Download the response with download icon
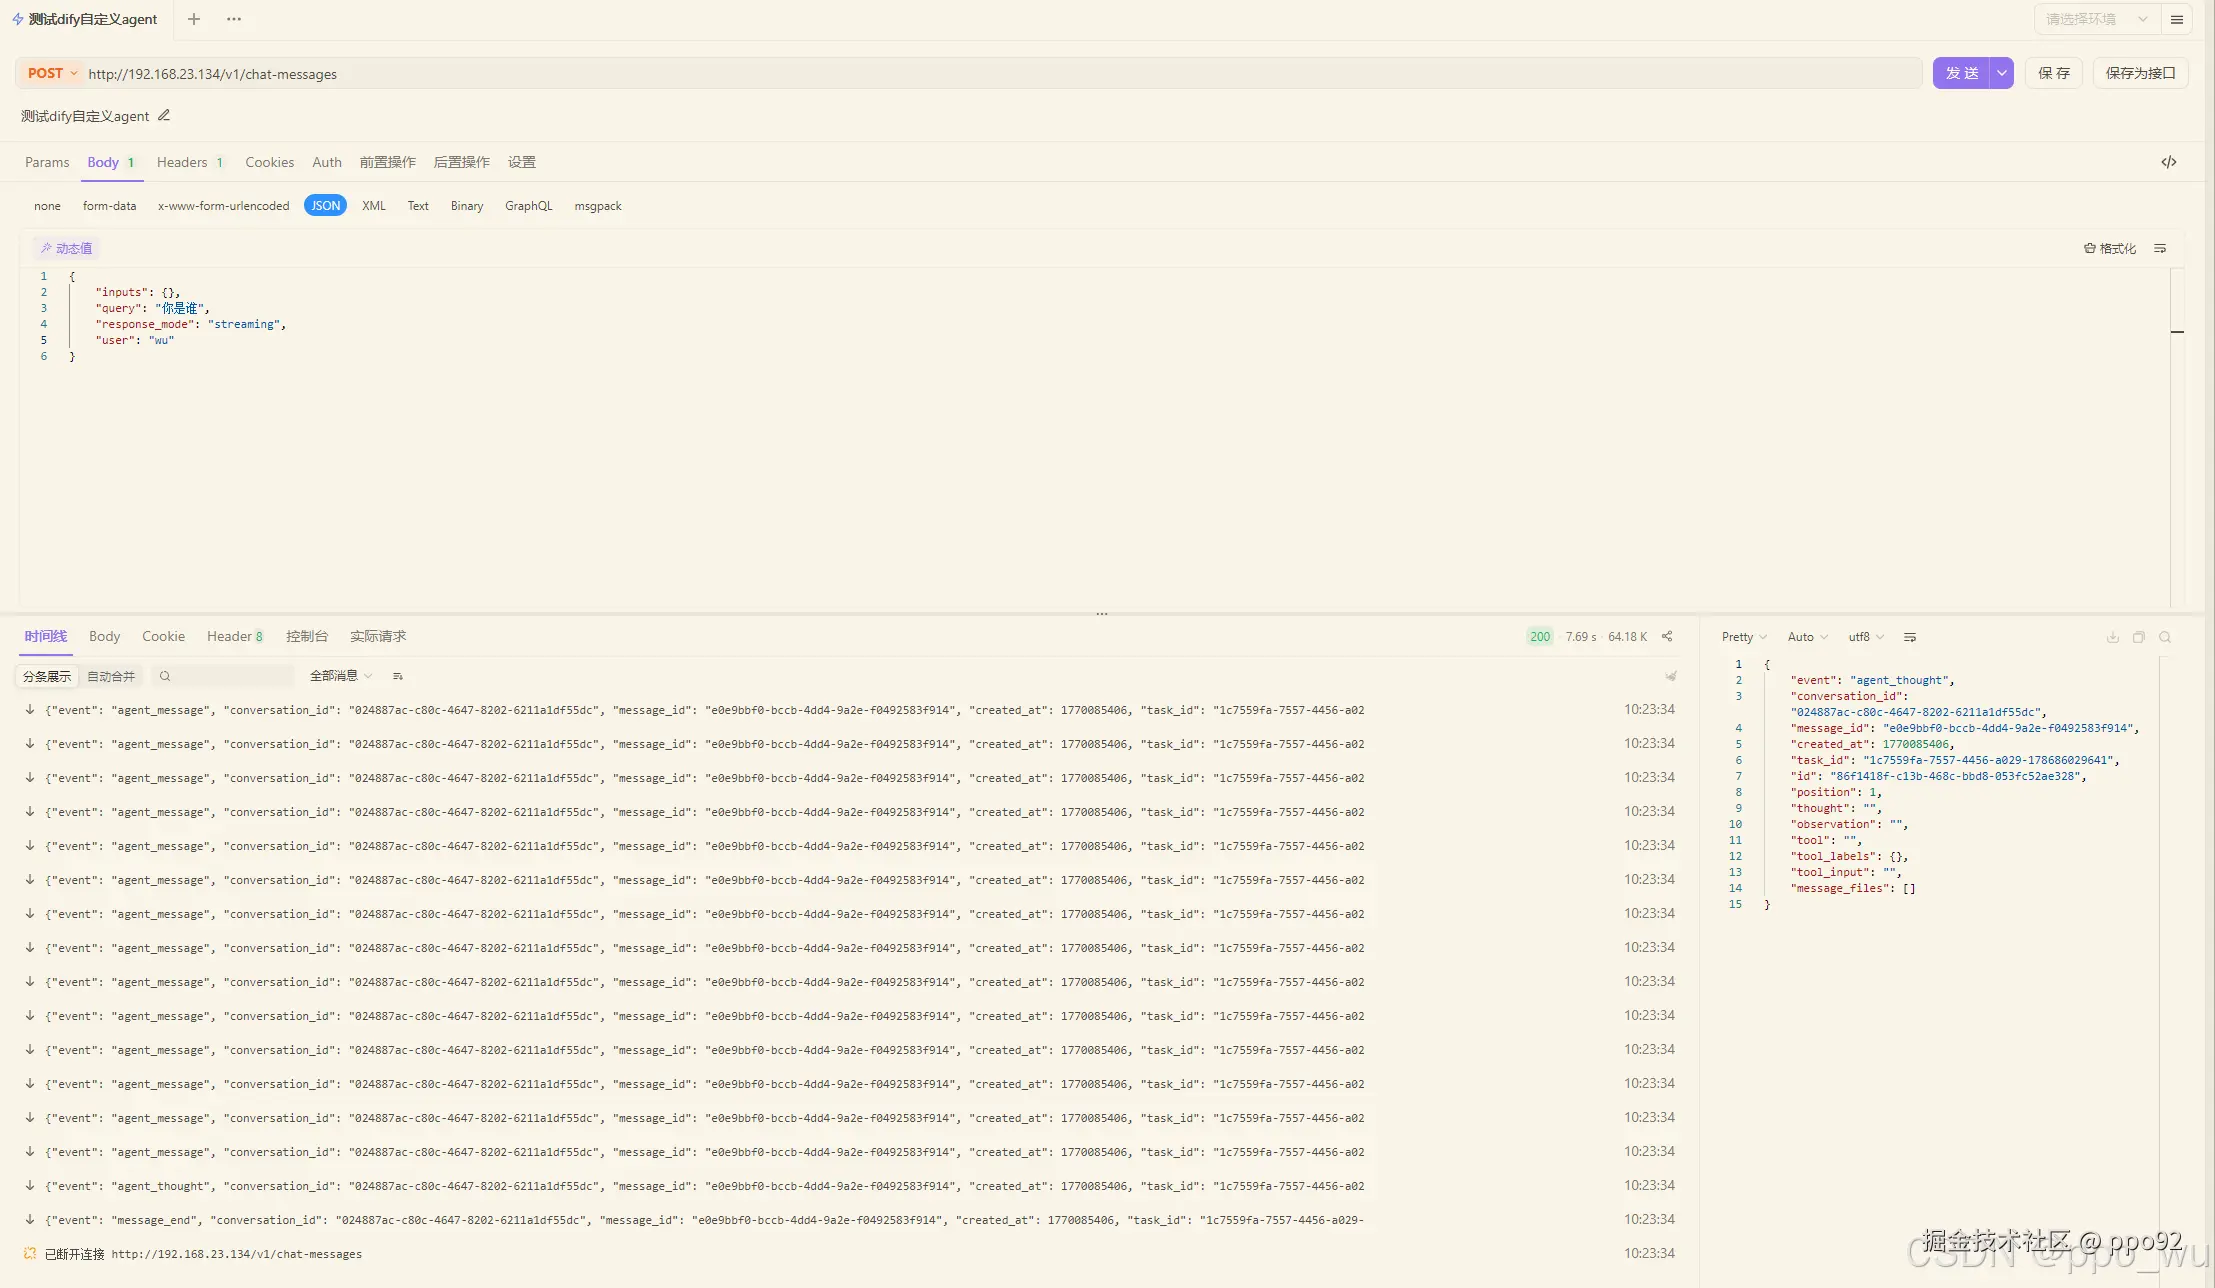The image size is (2215, 1288). [x=2112, y=637]
